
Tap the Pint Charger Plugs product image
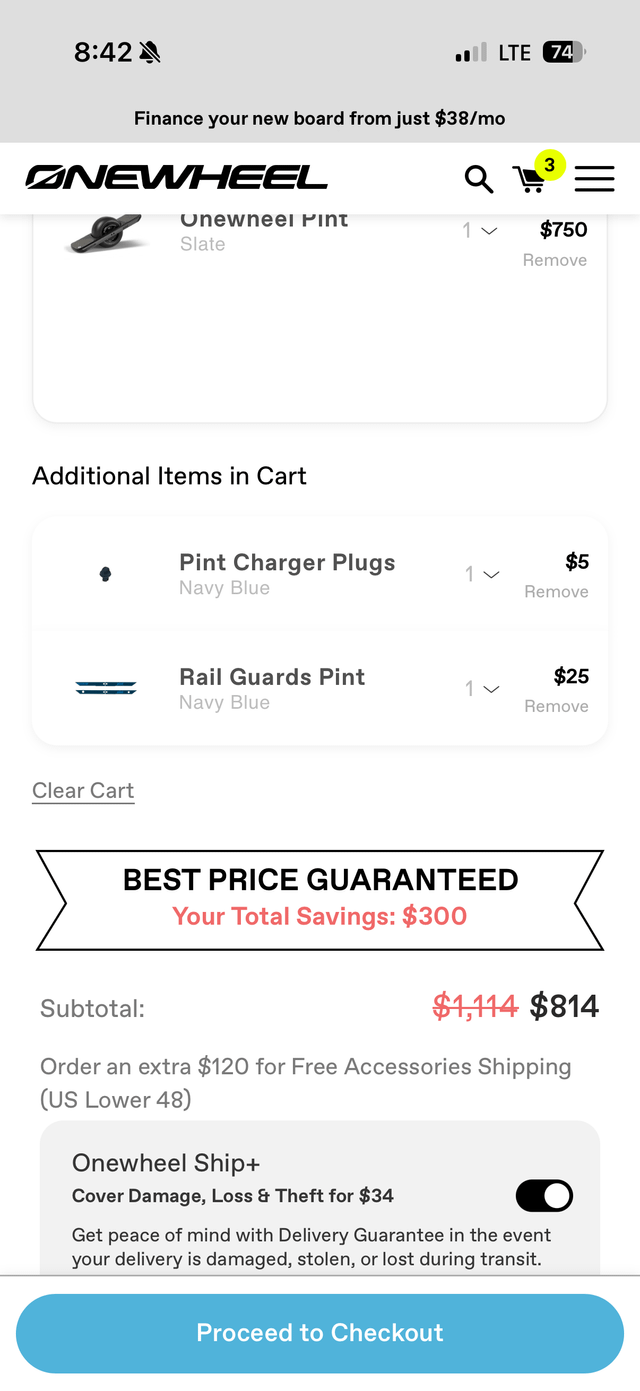(x=105, y=574)
